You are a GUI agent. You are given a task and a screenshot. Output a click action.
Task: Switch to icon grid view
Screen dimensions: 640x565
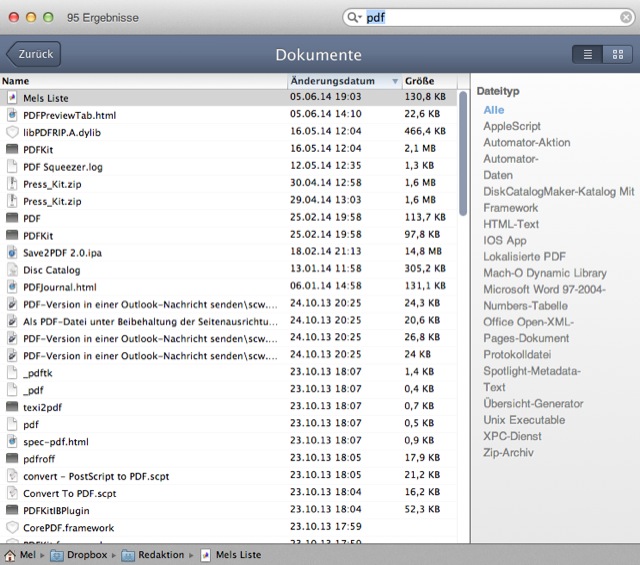[618, 54]
